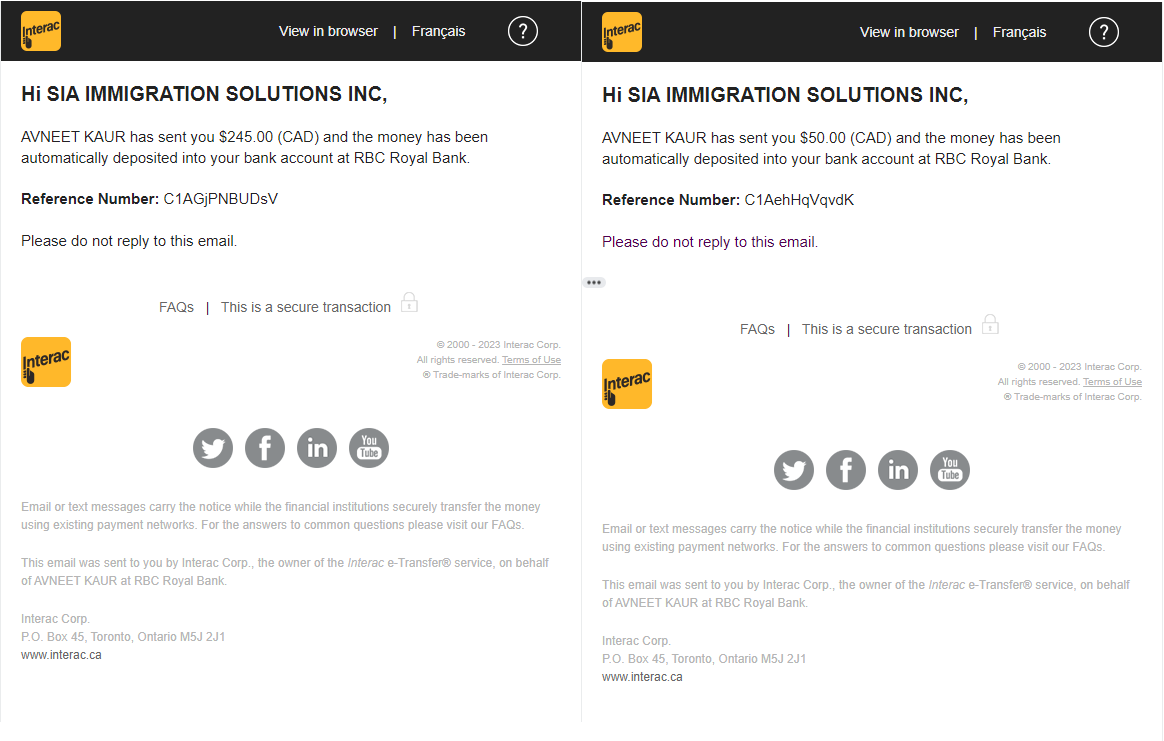Click the LinkedIn icon in the right email
Image resolution: width=1164 pixels, height=741 pixels.
click(898, 470)
